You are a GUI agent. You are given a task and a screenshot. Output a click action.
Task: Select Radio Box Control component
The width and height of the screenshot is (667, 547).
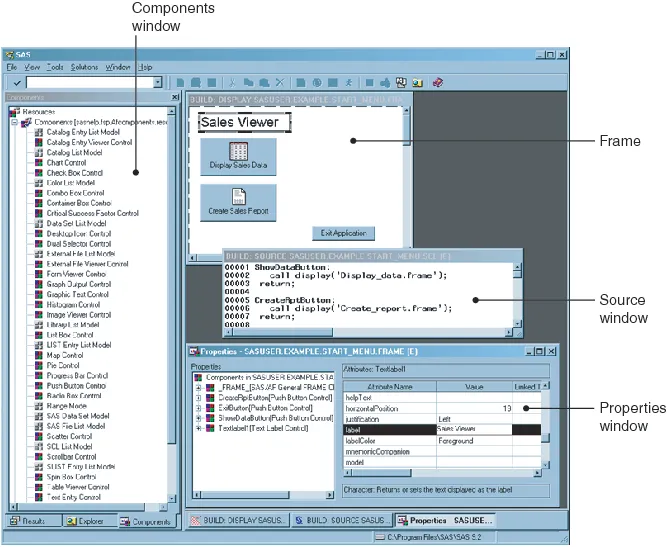coord(74,396)
